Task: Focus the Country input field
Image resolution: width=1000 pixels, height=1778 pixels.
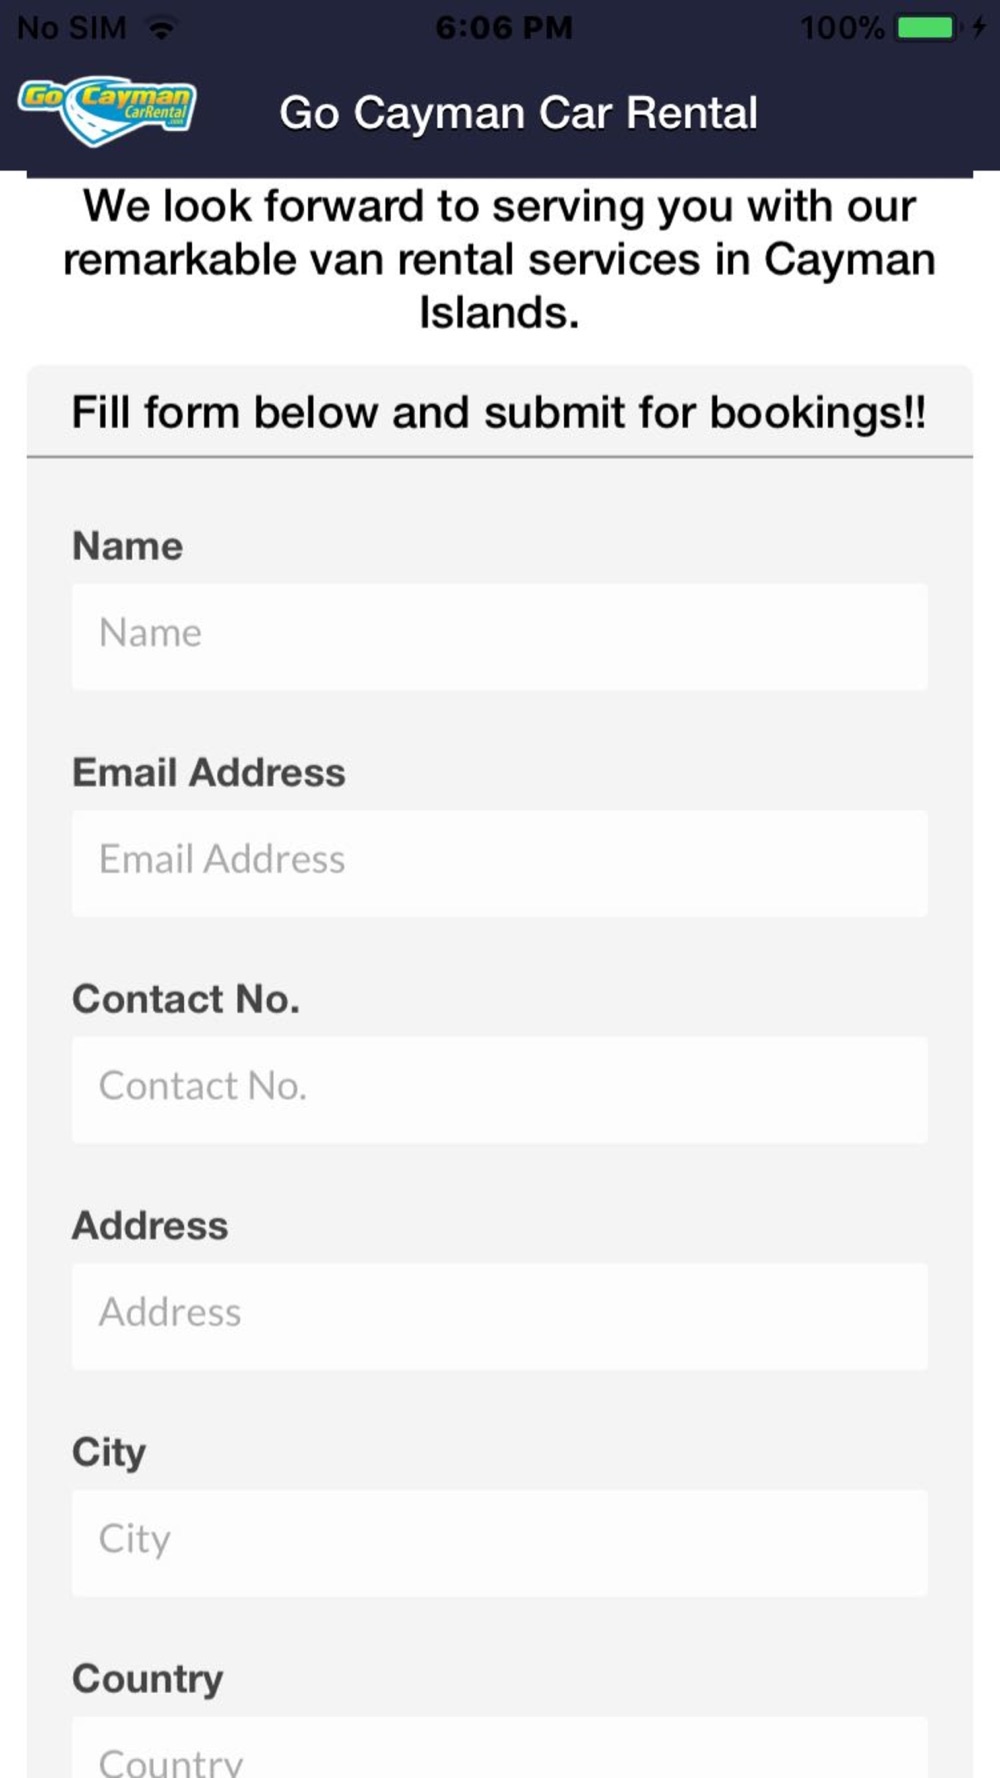Action: 500,1748
